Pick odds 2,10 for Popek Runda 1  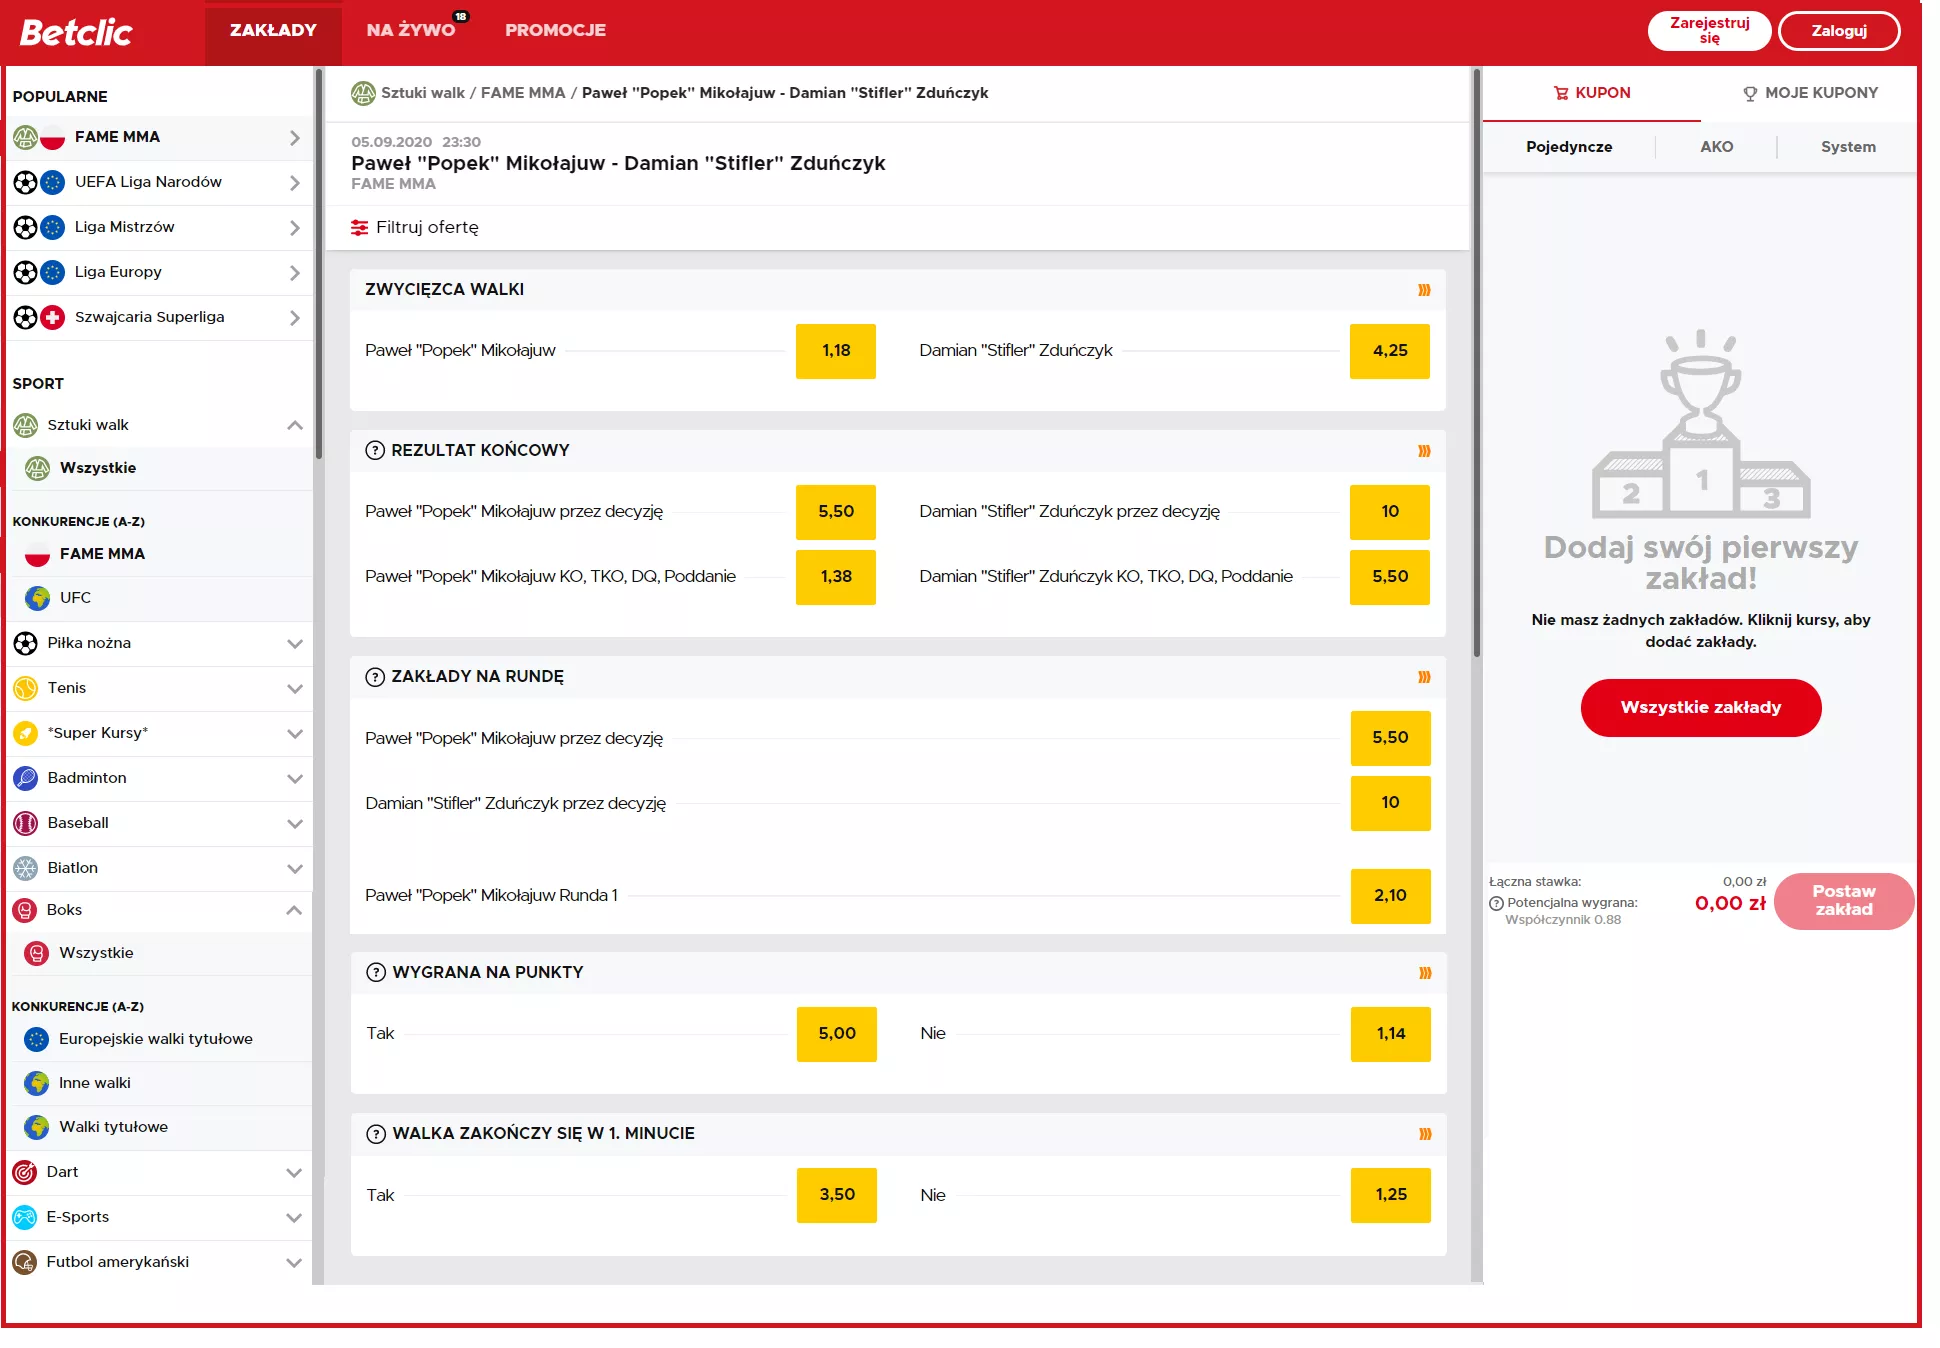point(1390,896)
